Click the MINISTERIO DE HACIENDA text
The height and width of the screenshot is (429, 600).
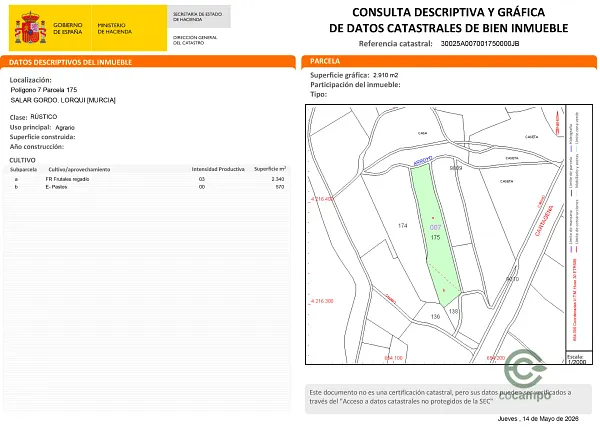tap(115, 28)
